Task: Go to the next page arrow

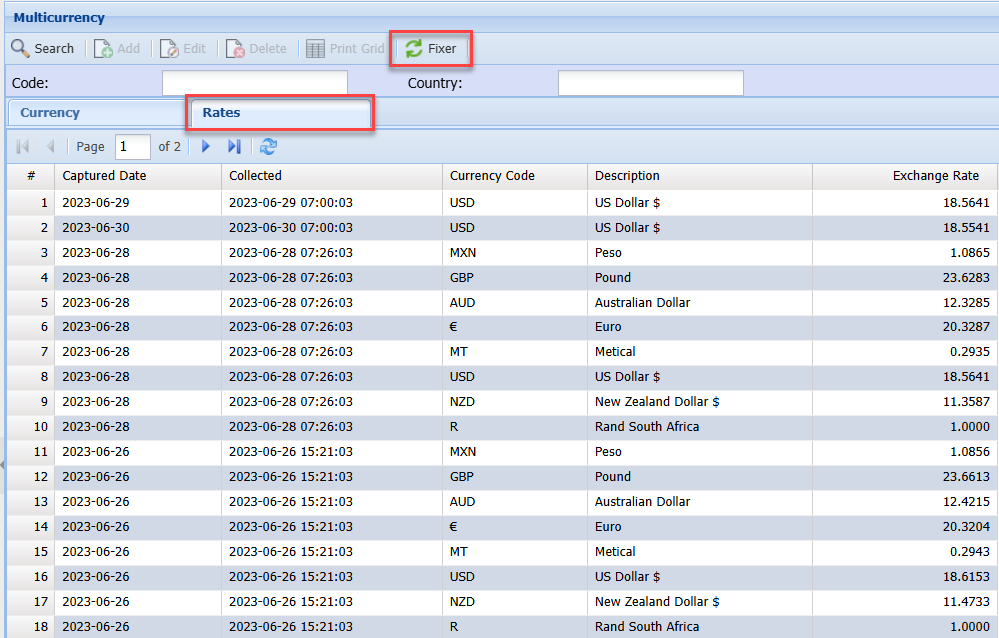Action: [206, 146]
